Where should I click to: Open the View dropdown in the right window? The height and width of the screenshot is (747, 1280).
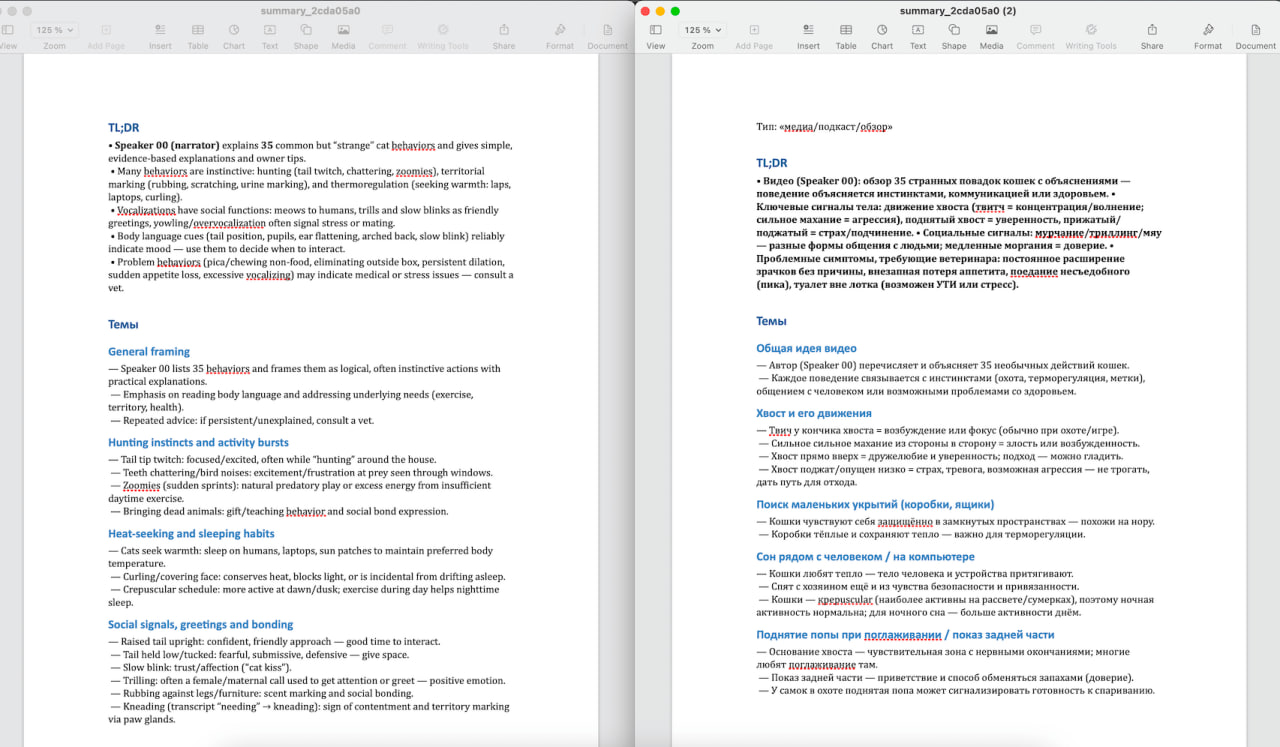coord(656,30)
